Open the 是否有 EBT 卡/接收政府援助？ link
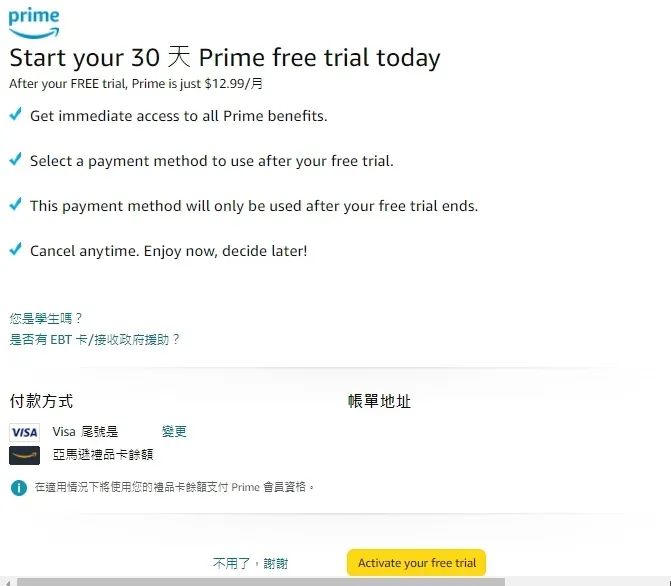671x586 pixels. [95, 340]
